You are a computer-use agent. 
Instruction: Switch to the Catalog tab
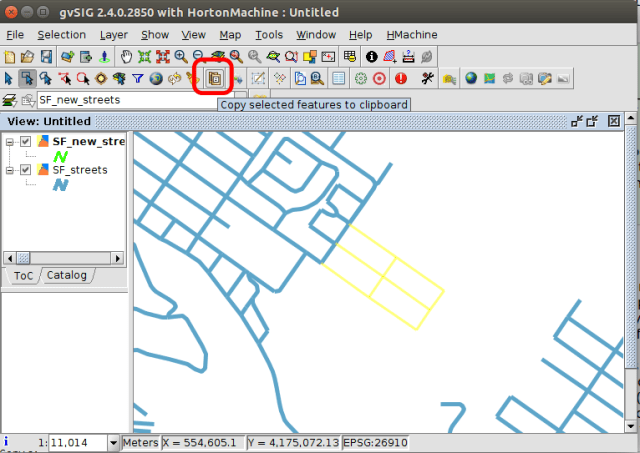[67, 275]
